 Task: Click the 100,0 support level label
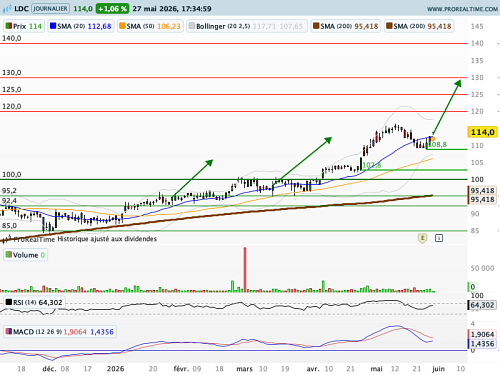[12, 175]
